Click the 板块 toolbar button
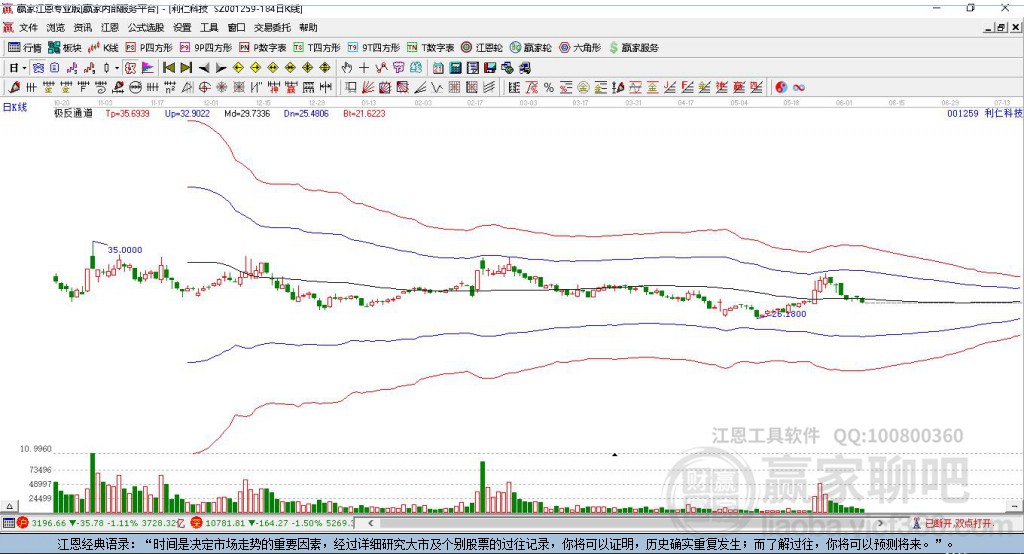Viewport: 1024px width, 554px height. click(64, 48)
